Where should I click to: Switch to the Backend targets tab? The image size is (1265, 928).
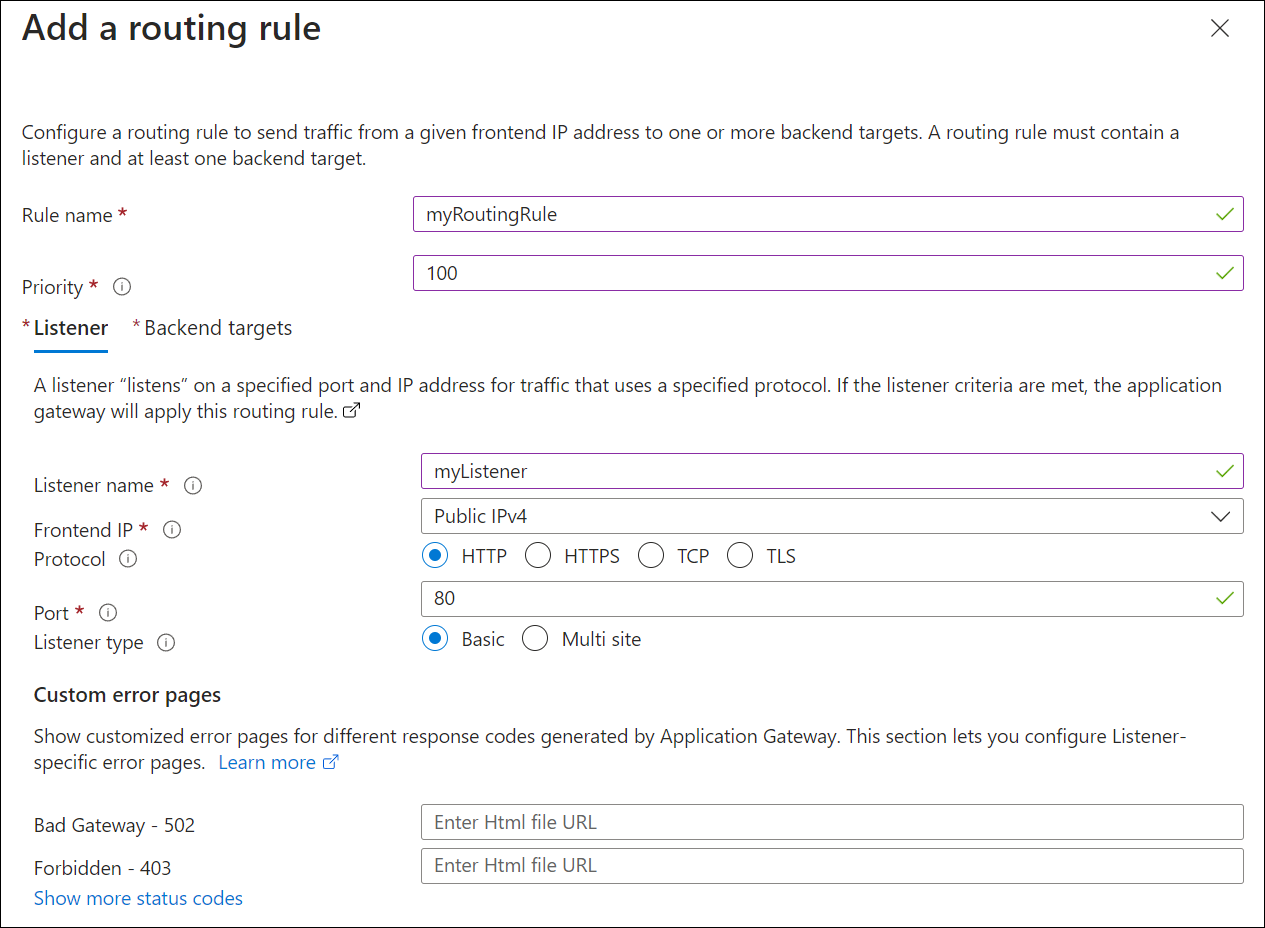[x=218, y=327]
